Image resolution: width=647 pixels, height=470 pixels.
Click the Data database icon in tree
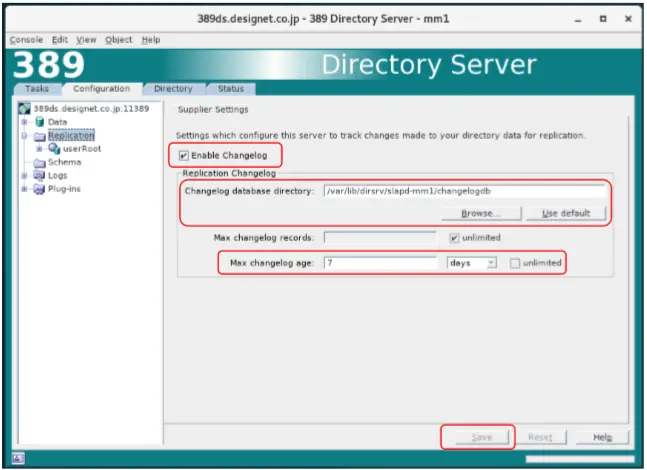(x=40, y=122)
